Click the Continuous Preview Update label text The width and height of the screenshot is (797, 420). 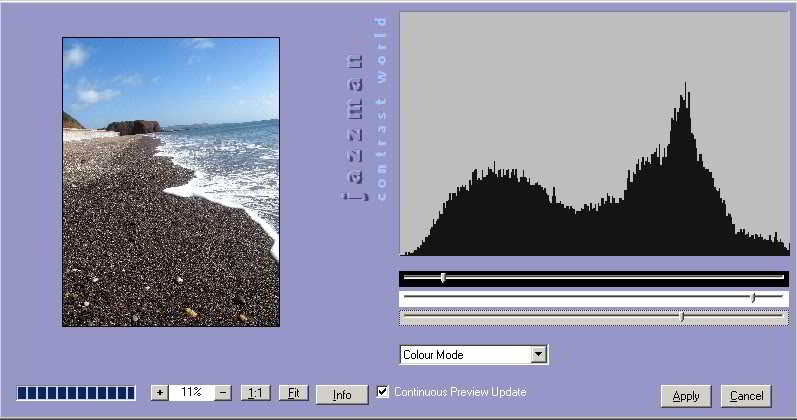[x=460, y=392]
